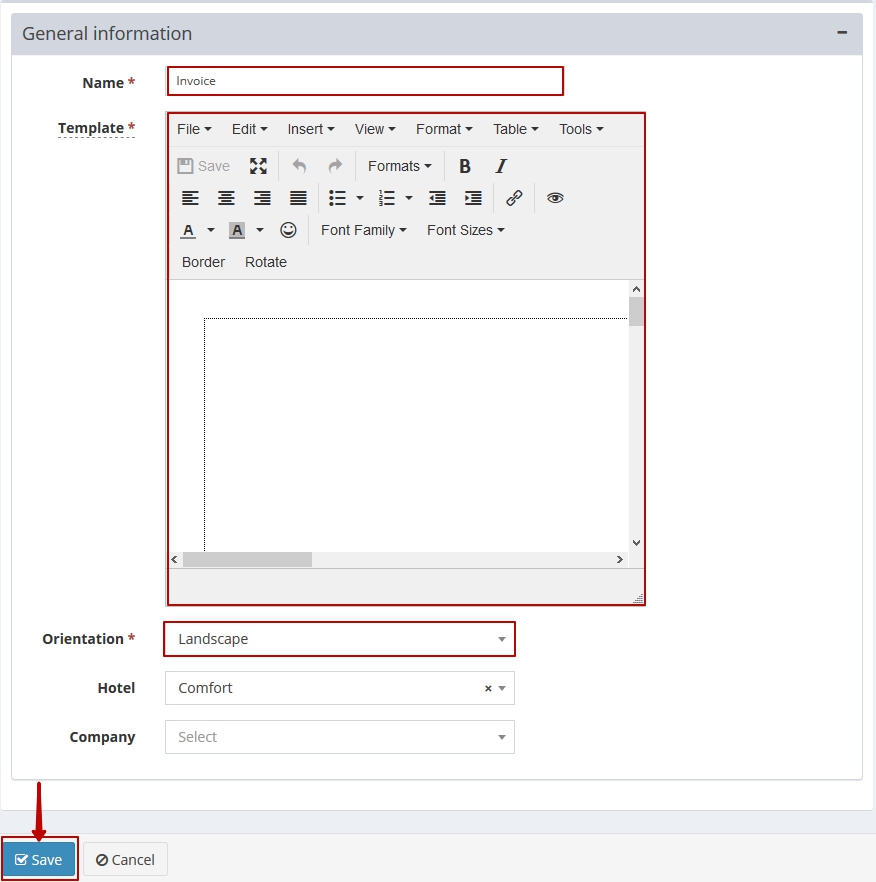Increase indent
The width and height of the screenshot is (876, 882).
[473, 198]
